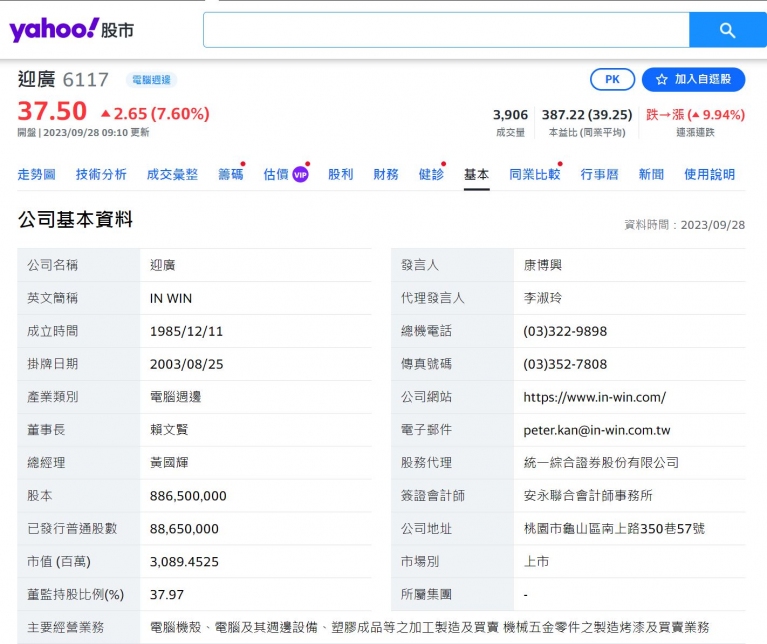The image size is (767, 644).
Task: Switch to the 成交彙整 tab
Action: click(172, 175)
